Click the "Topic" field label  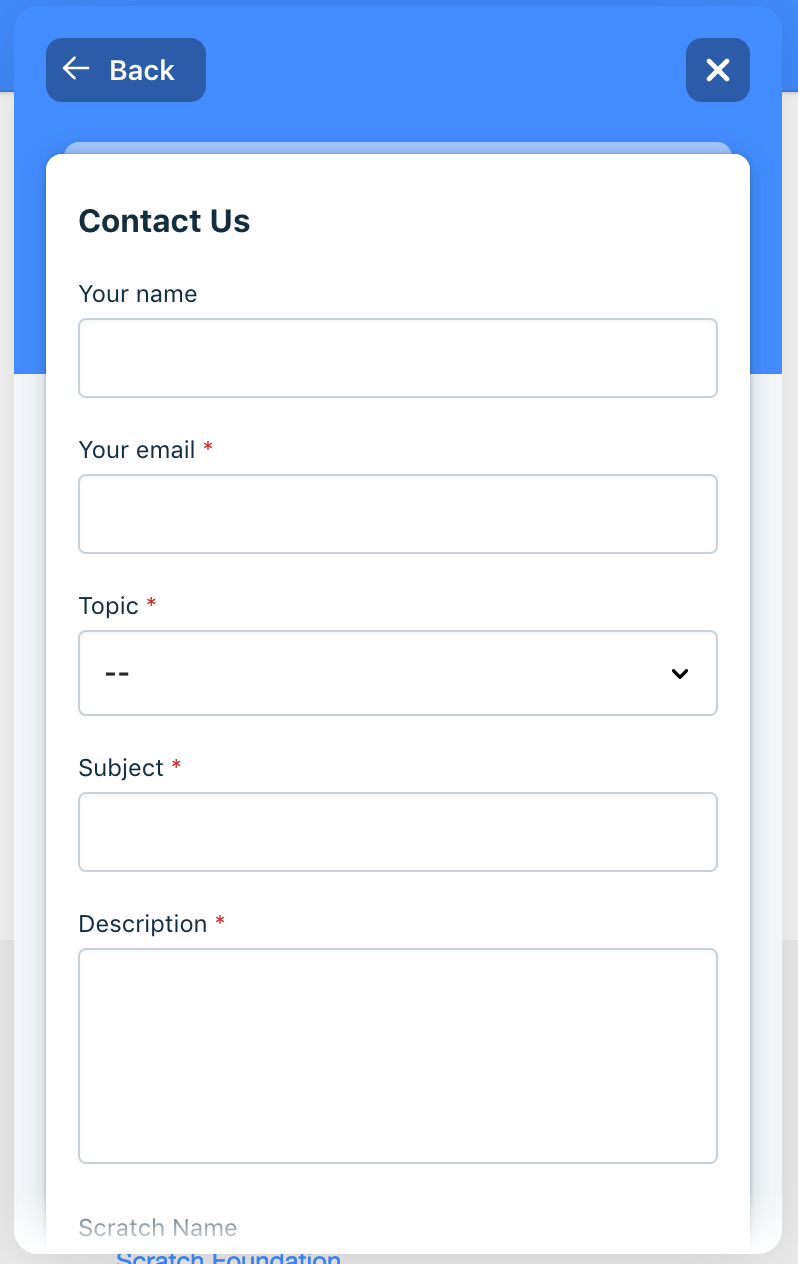click(x=109, y=606)
